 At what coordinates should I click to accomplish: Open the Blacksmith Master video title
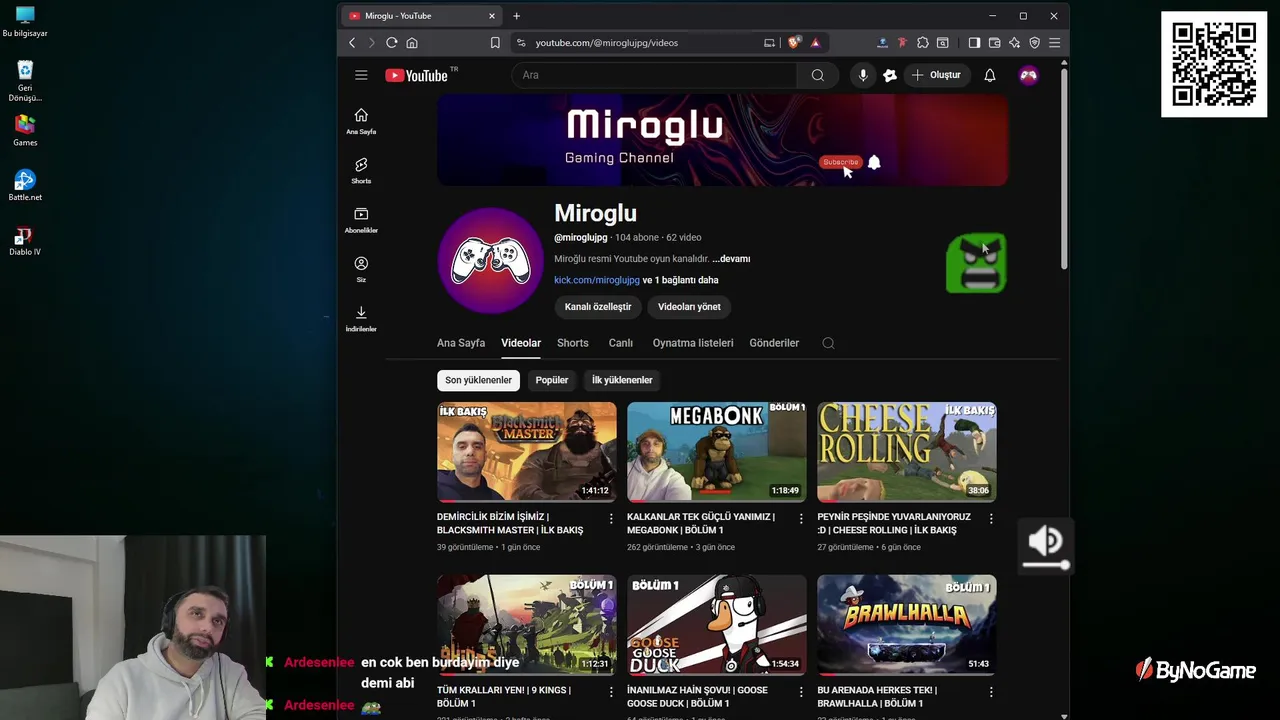click(510, 523)
